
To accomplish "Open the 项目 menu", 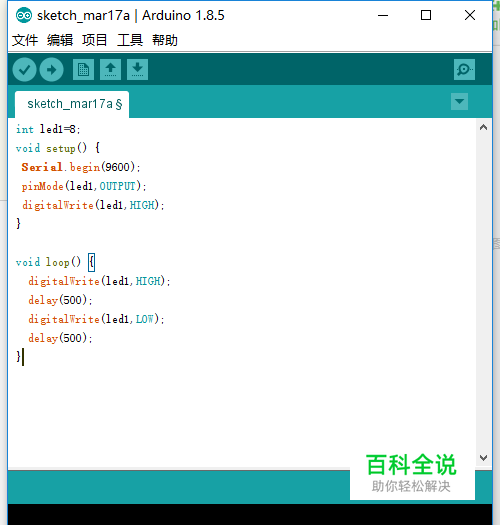I will click(95, 40).
